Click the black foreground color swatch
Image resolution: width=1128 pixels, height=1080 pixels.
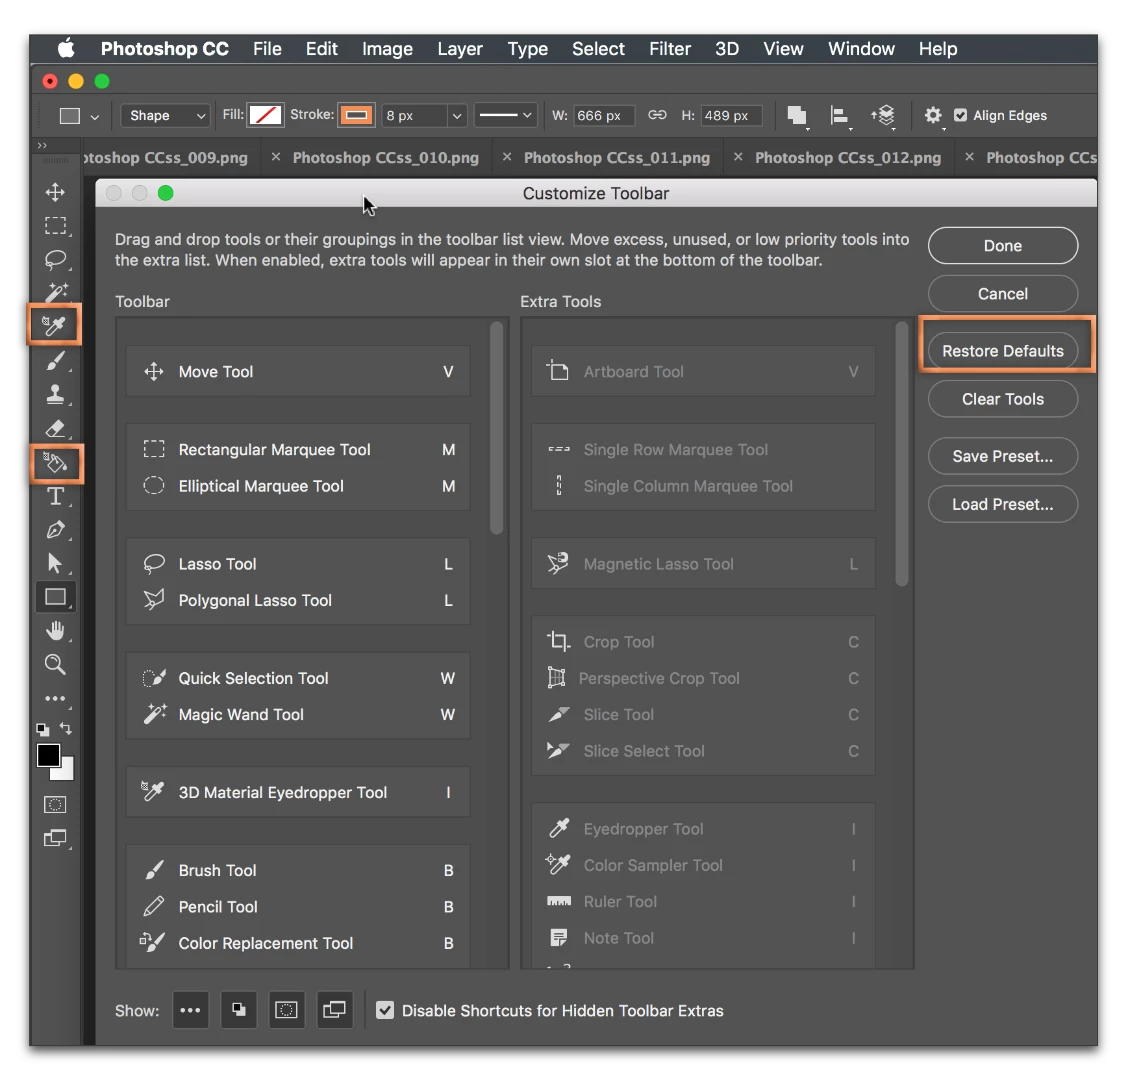click(48, 755)
